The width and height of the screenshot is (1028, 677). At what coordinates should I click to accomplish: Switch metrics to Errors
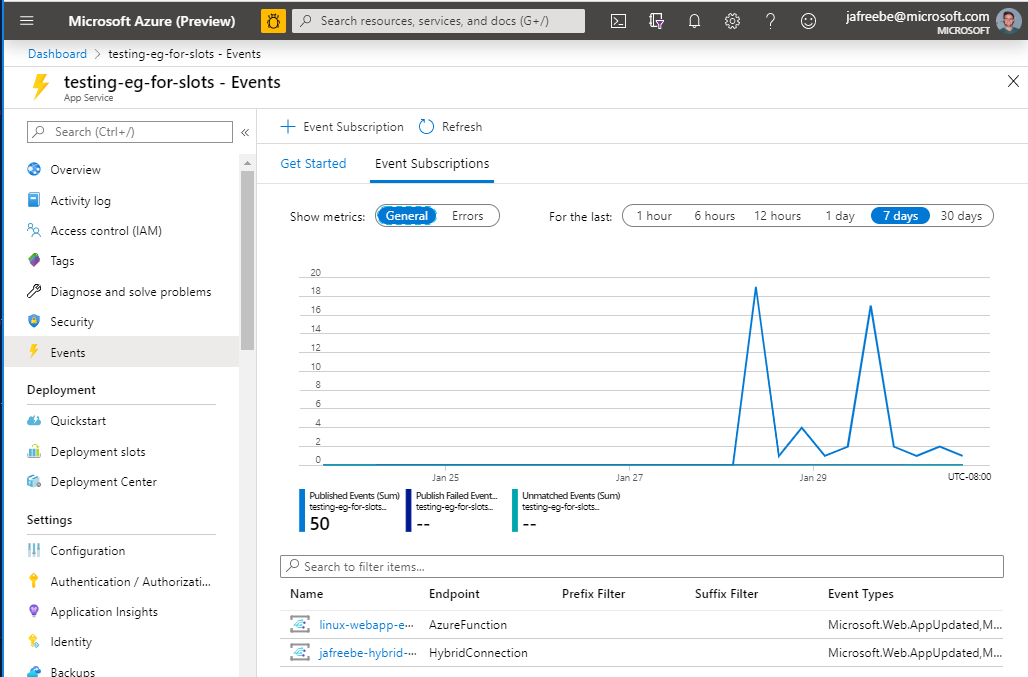tap(467, 216)
